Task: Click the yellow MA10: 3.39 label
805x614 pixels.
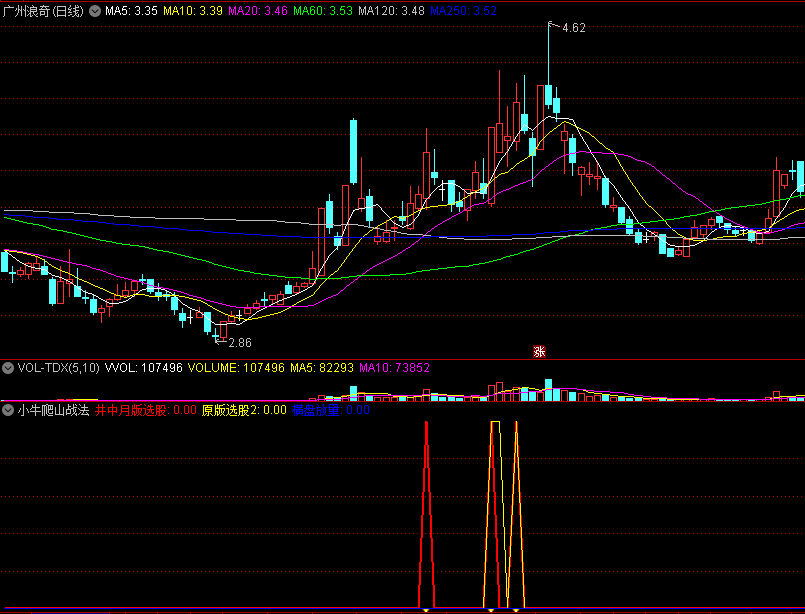Action: coord(193,11)
